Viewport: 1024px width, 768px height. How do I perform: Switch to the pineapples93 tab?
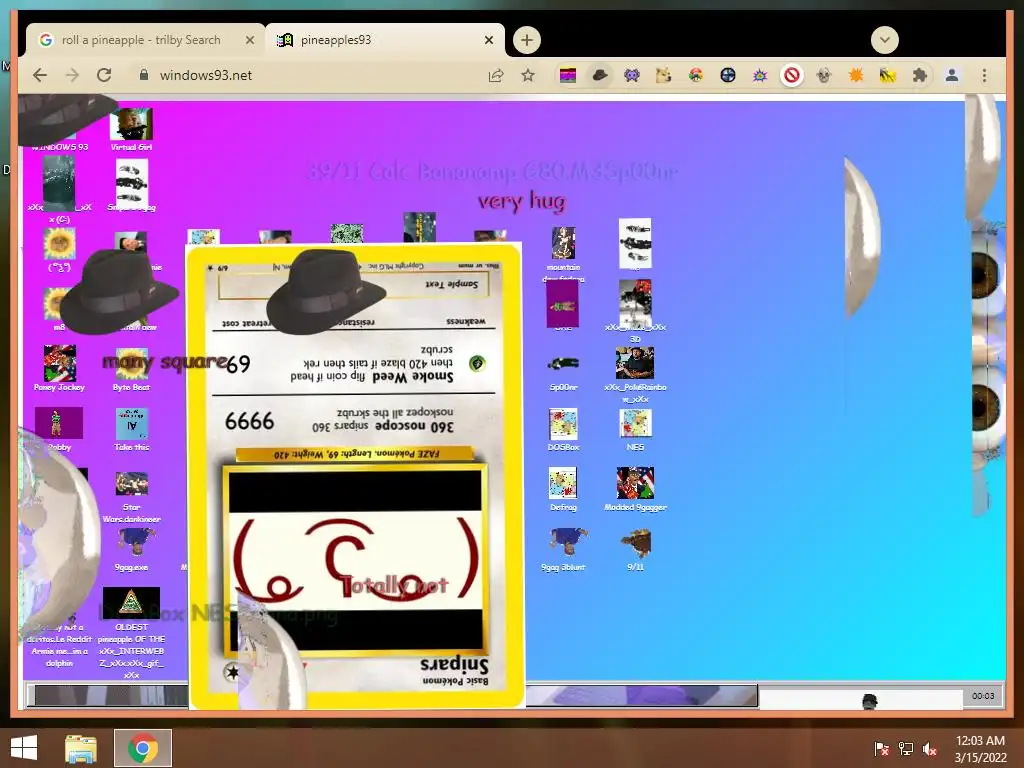(385, 40)
